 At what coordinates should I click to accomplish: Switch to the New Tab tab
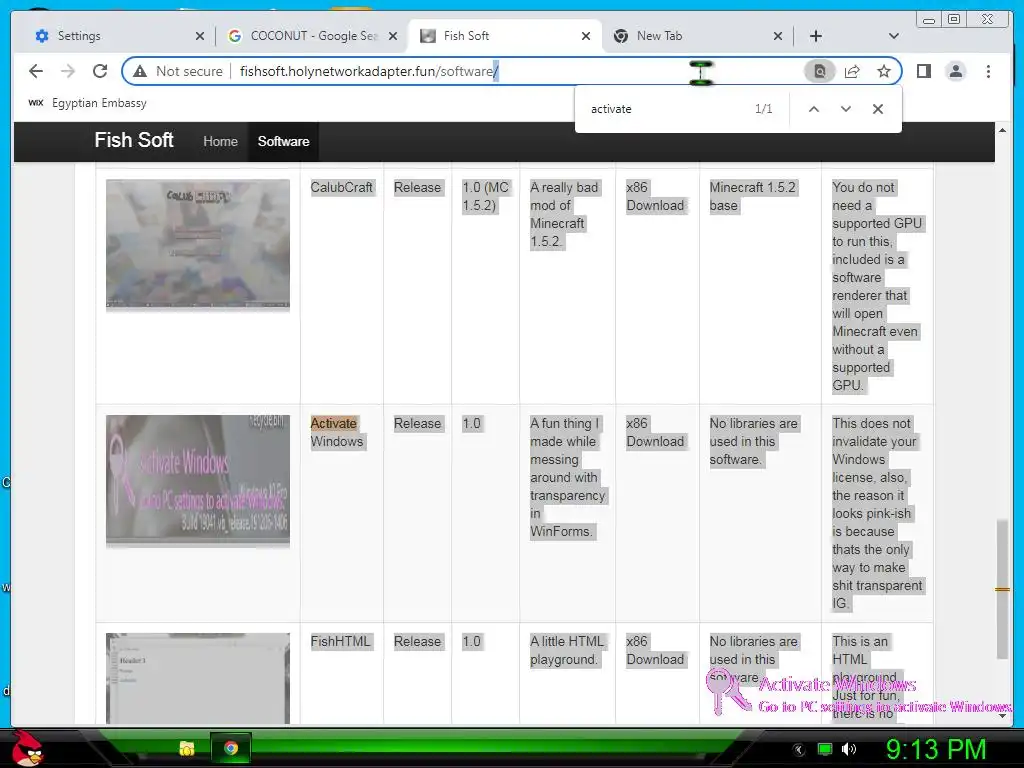pyautogui.click(x=697, y=36)
